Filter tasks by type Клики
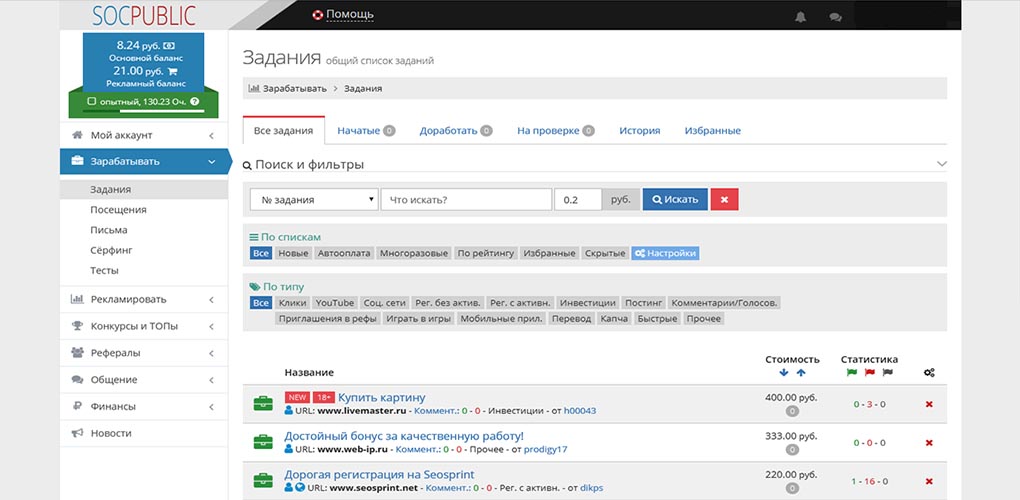Viewport: 1020px width, 500px height. coord(292,302)
